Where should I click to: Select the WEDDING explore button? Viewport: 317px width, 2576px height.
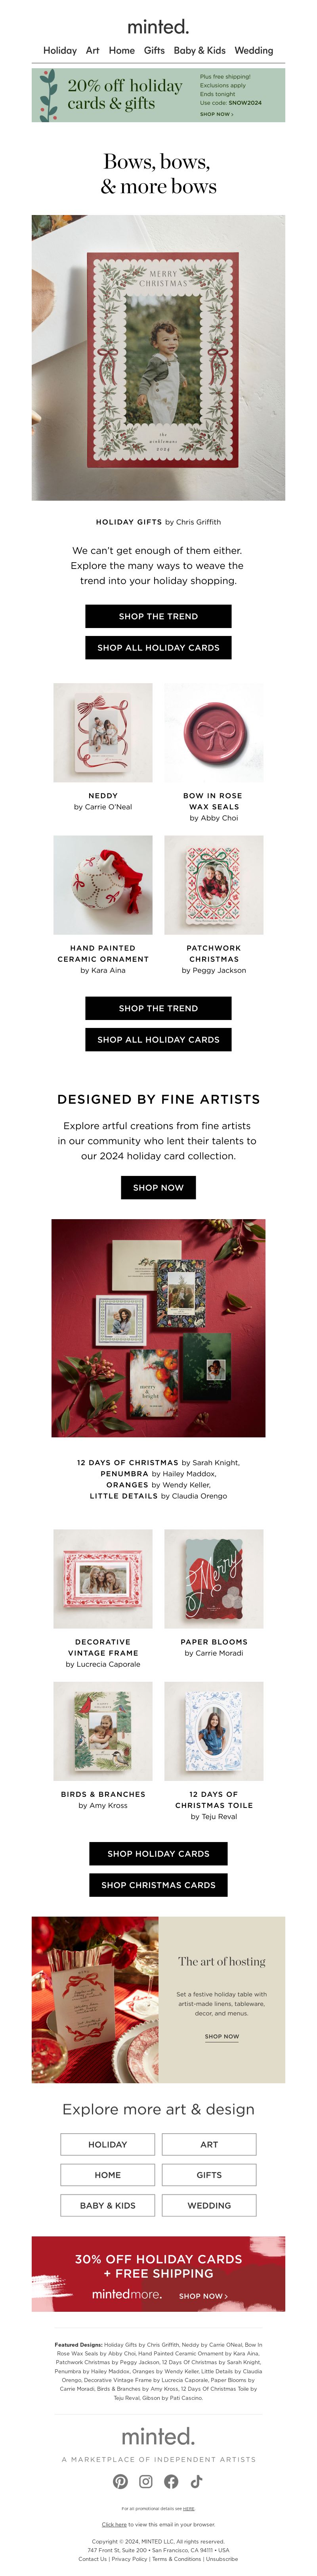pyautogui.click(x=209, y=2205)
